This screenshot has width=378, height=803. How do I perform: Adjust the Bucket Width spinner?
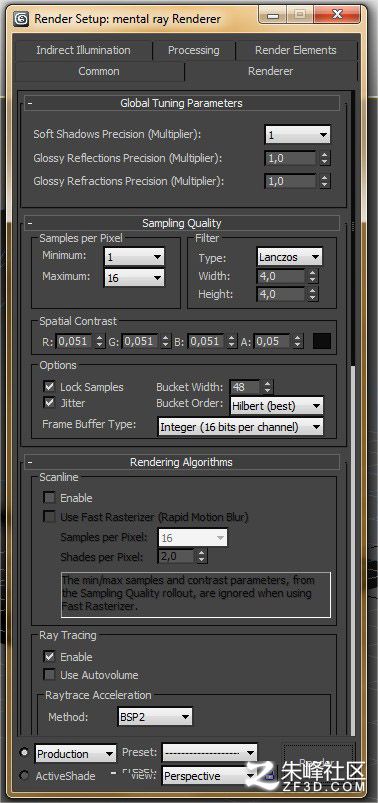pos(267,387)
